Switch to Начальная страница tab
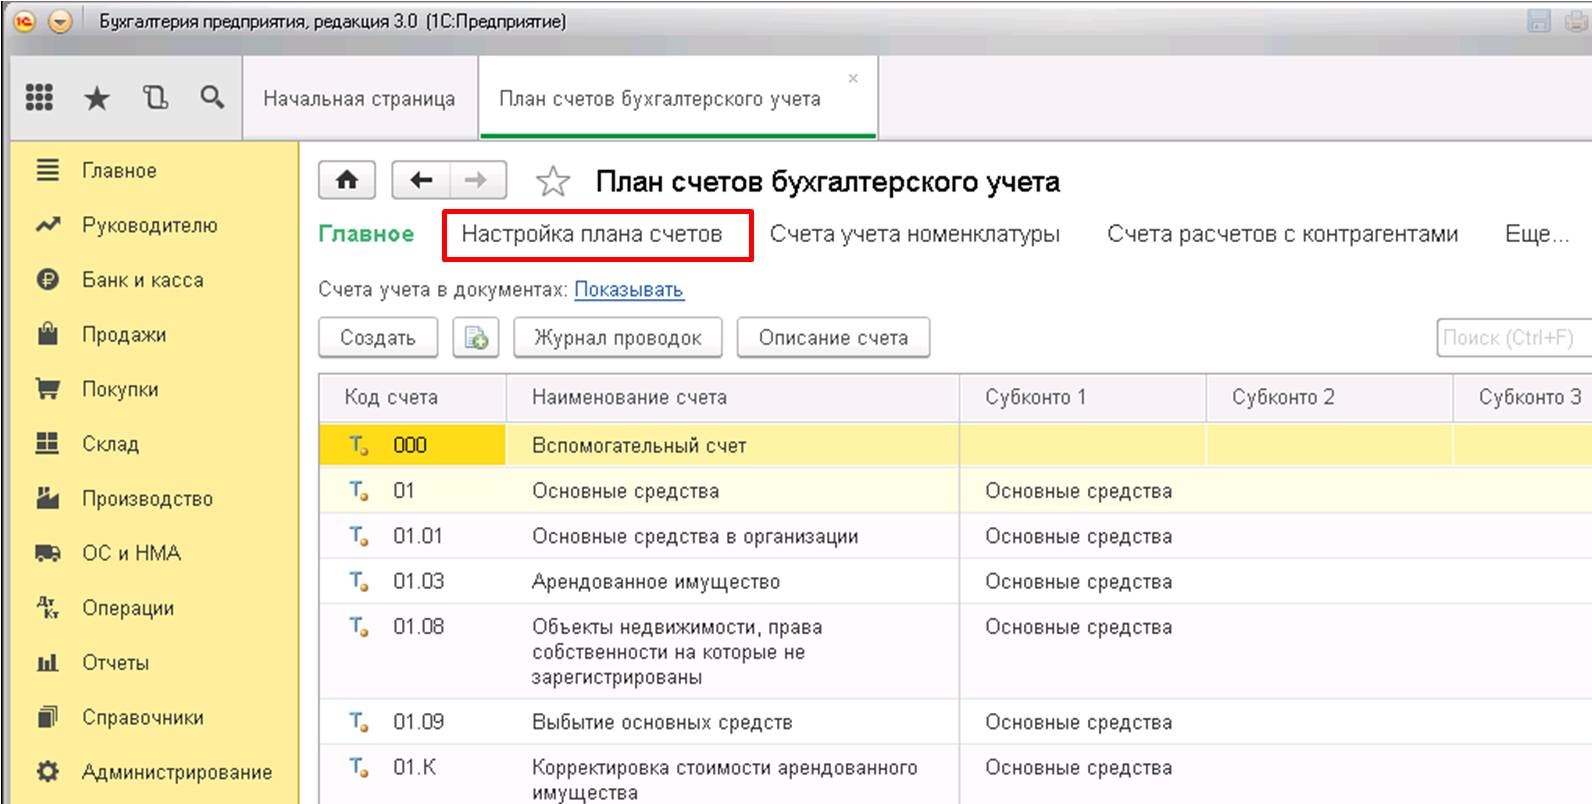The image size is (1592, 804). pos(359,99)
